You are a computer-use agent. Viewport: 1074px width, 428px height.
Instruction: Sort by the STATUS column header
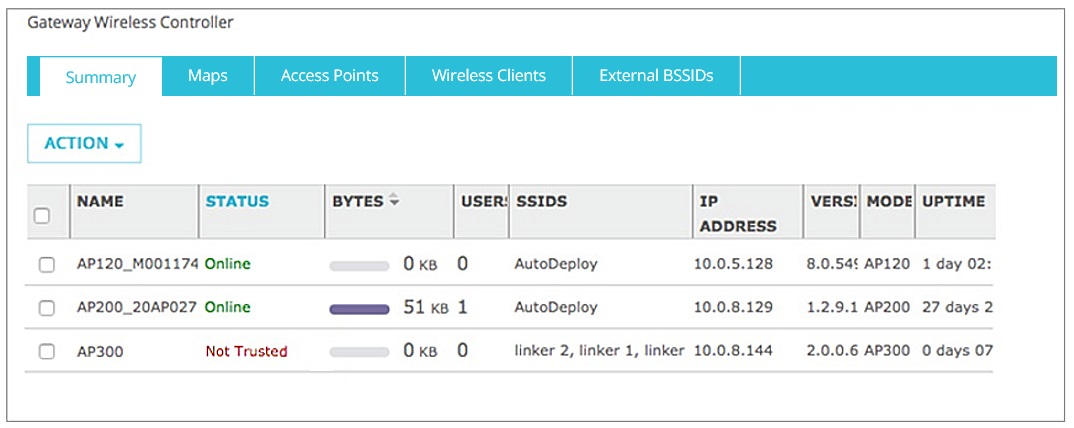237,201
